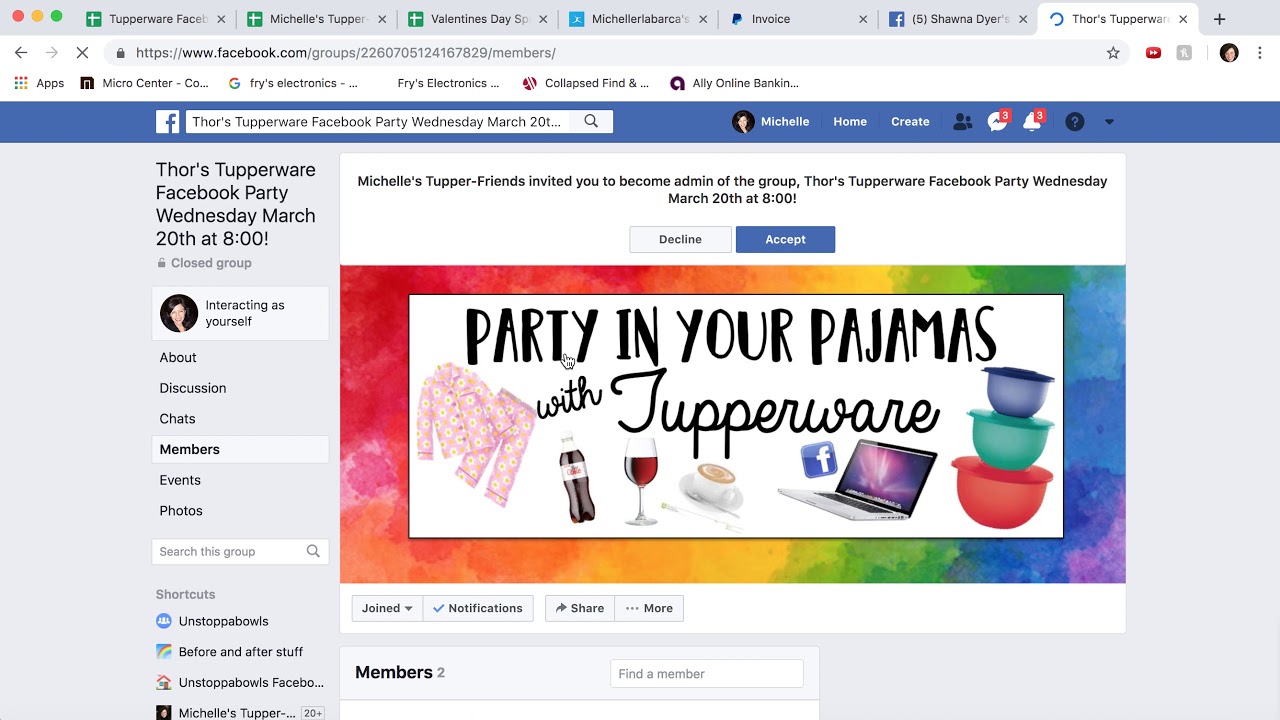Open Ally Online Banking bookmark
Image resolution: width=1280 pixels, height=720 pixels.
coord(735,83)
